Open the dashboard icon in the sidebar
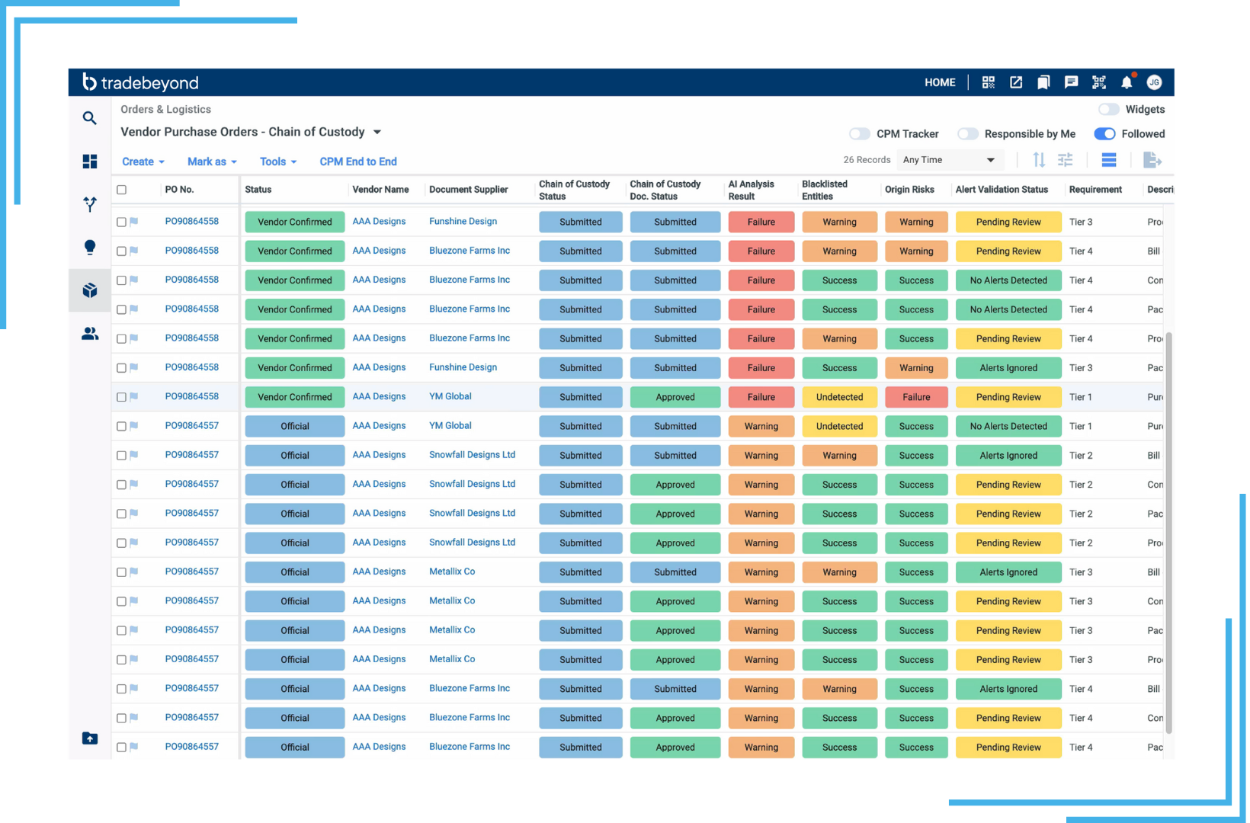 point(90,161)
